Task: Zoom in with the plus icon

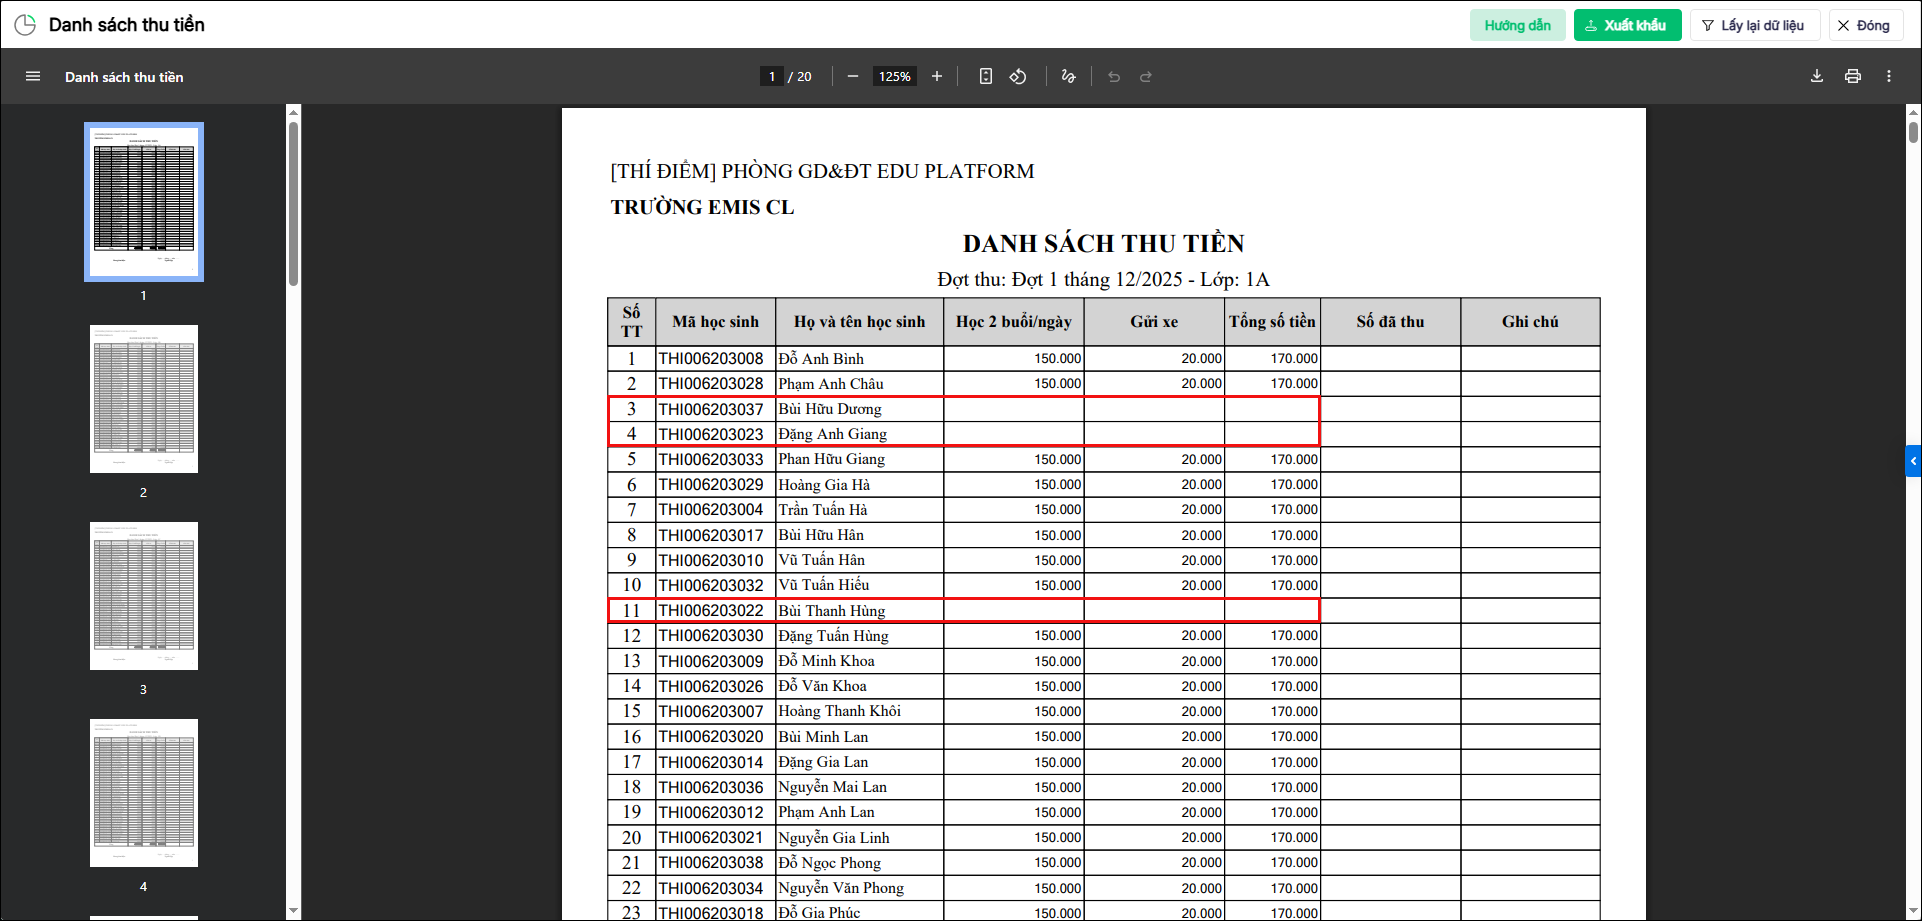Action: [x=937, y=77]
